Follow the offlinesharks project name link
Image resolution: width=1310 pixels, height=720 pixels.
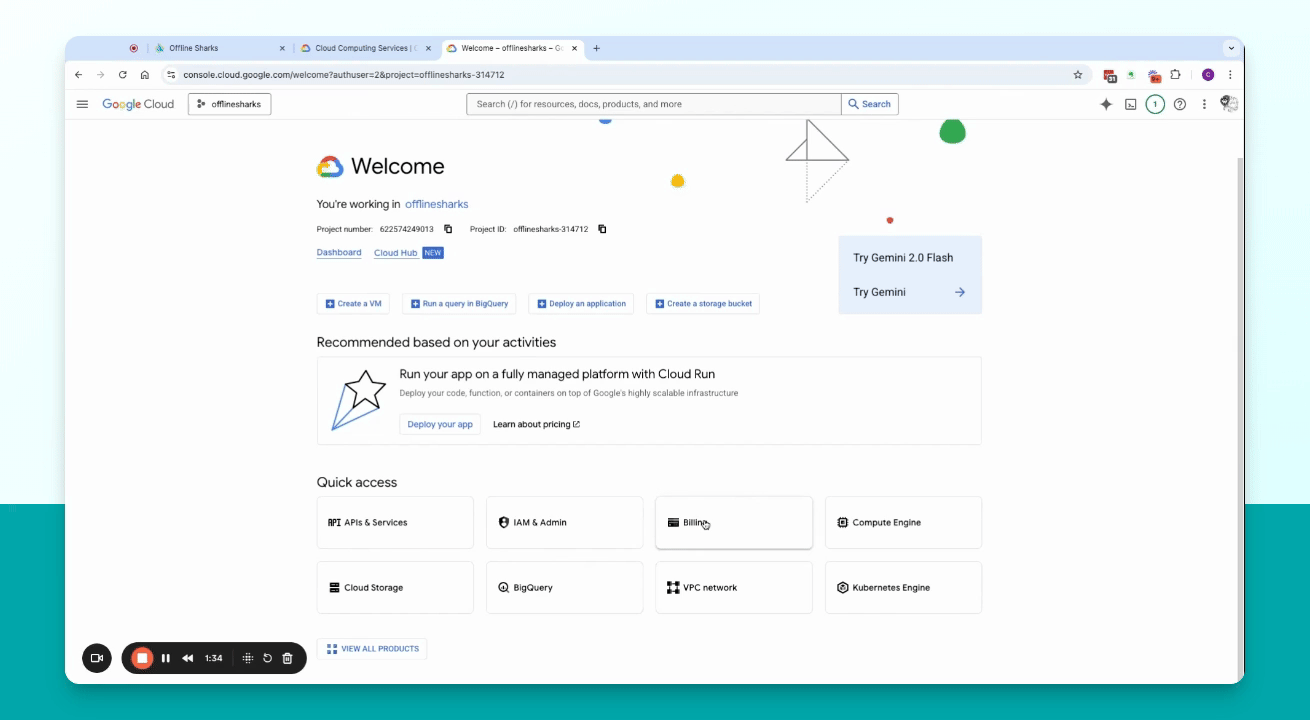436,204
